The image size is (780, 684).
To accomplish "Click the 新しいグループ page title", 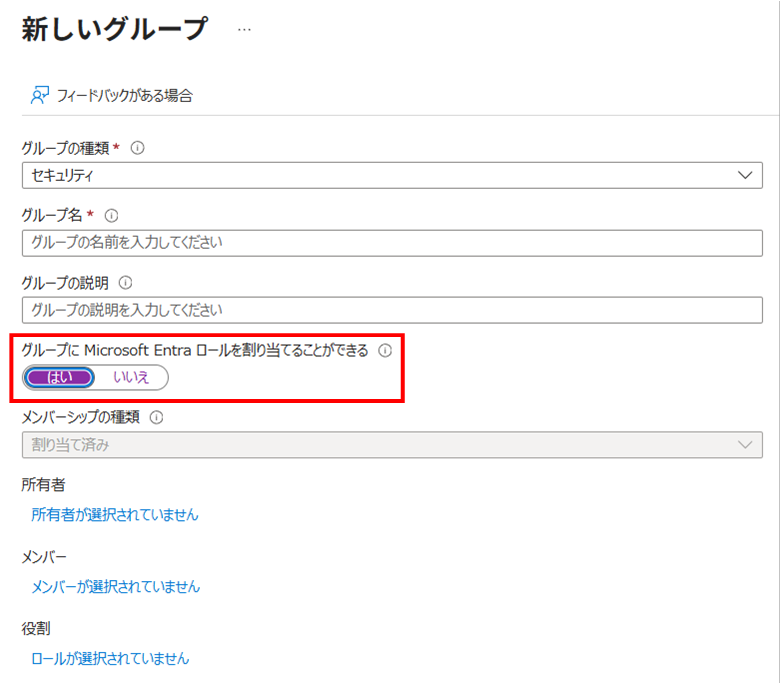I will [114, 29].
